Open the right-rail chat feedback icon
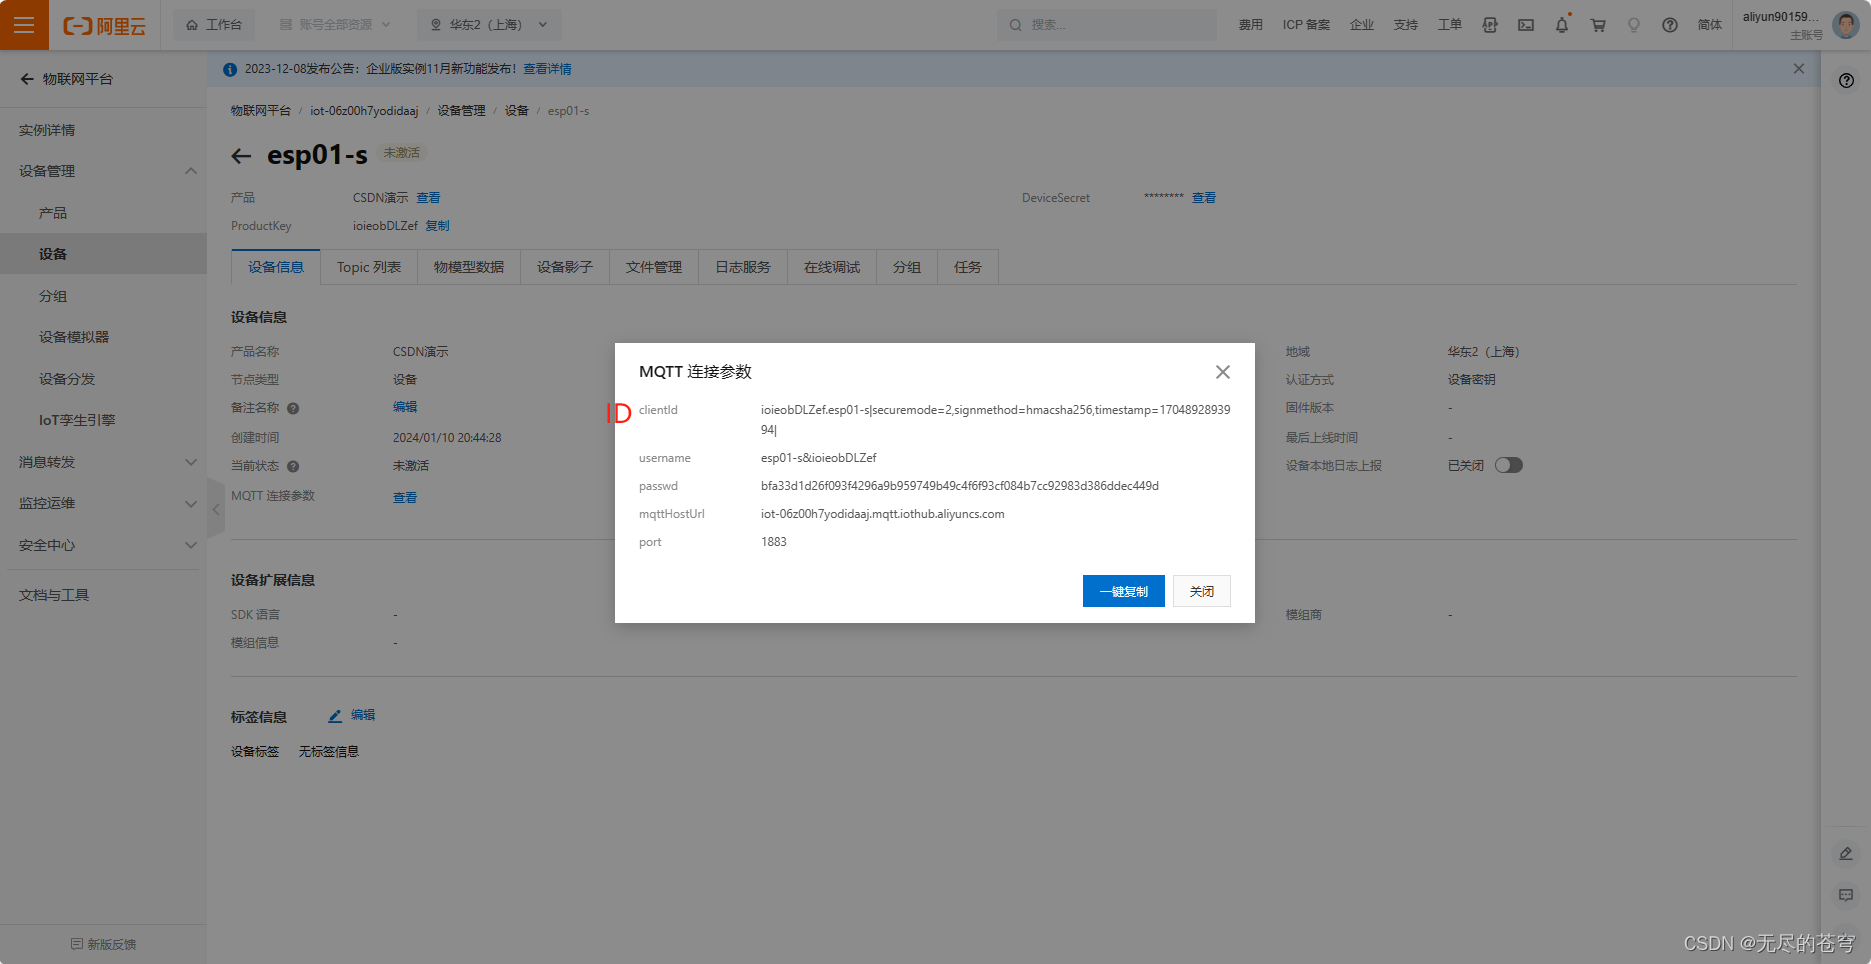 (x=1846, y=895)
